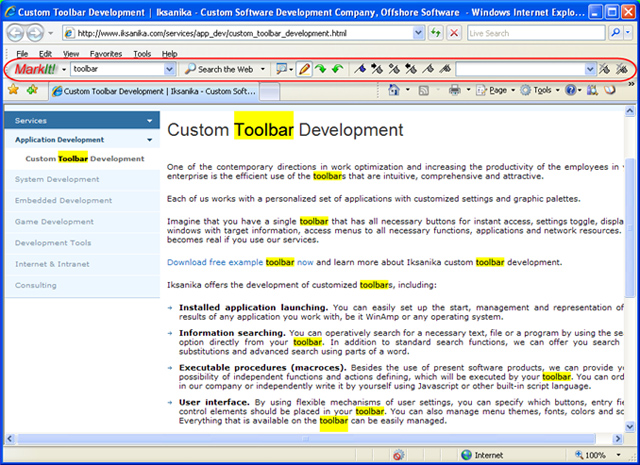Click the Print icon

pos(455,90)
